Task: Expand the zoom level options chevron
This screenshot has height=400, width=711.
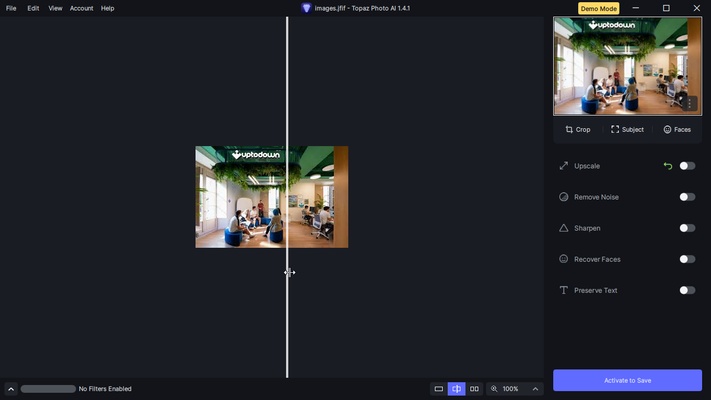Action: [535, 389]
